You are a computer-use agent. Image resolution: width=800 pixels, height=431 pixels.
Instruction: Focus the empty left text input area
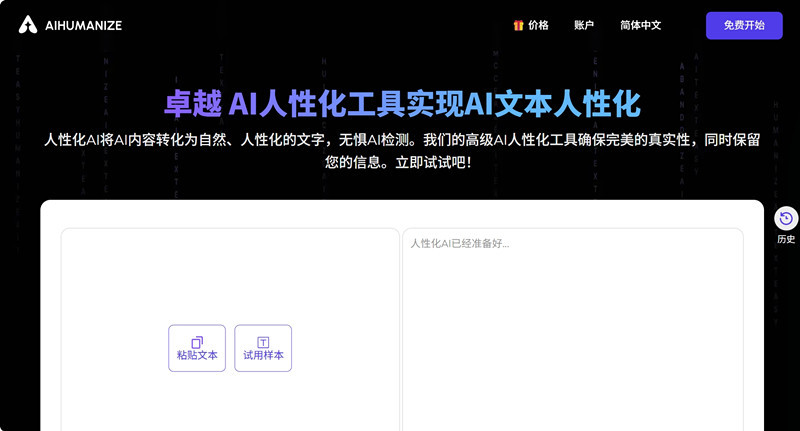[x=230, y=329]
